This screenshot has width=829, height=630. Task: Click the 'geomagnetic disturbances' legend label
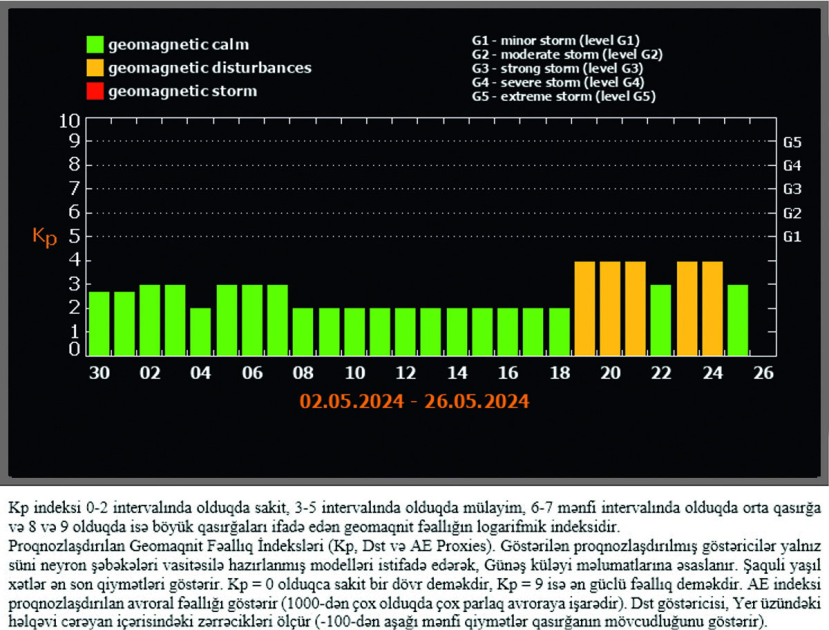210,68
